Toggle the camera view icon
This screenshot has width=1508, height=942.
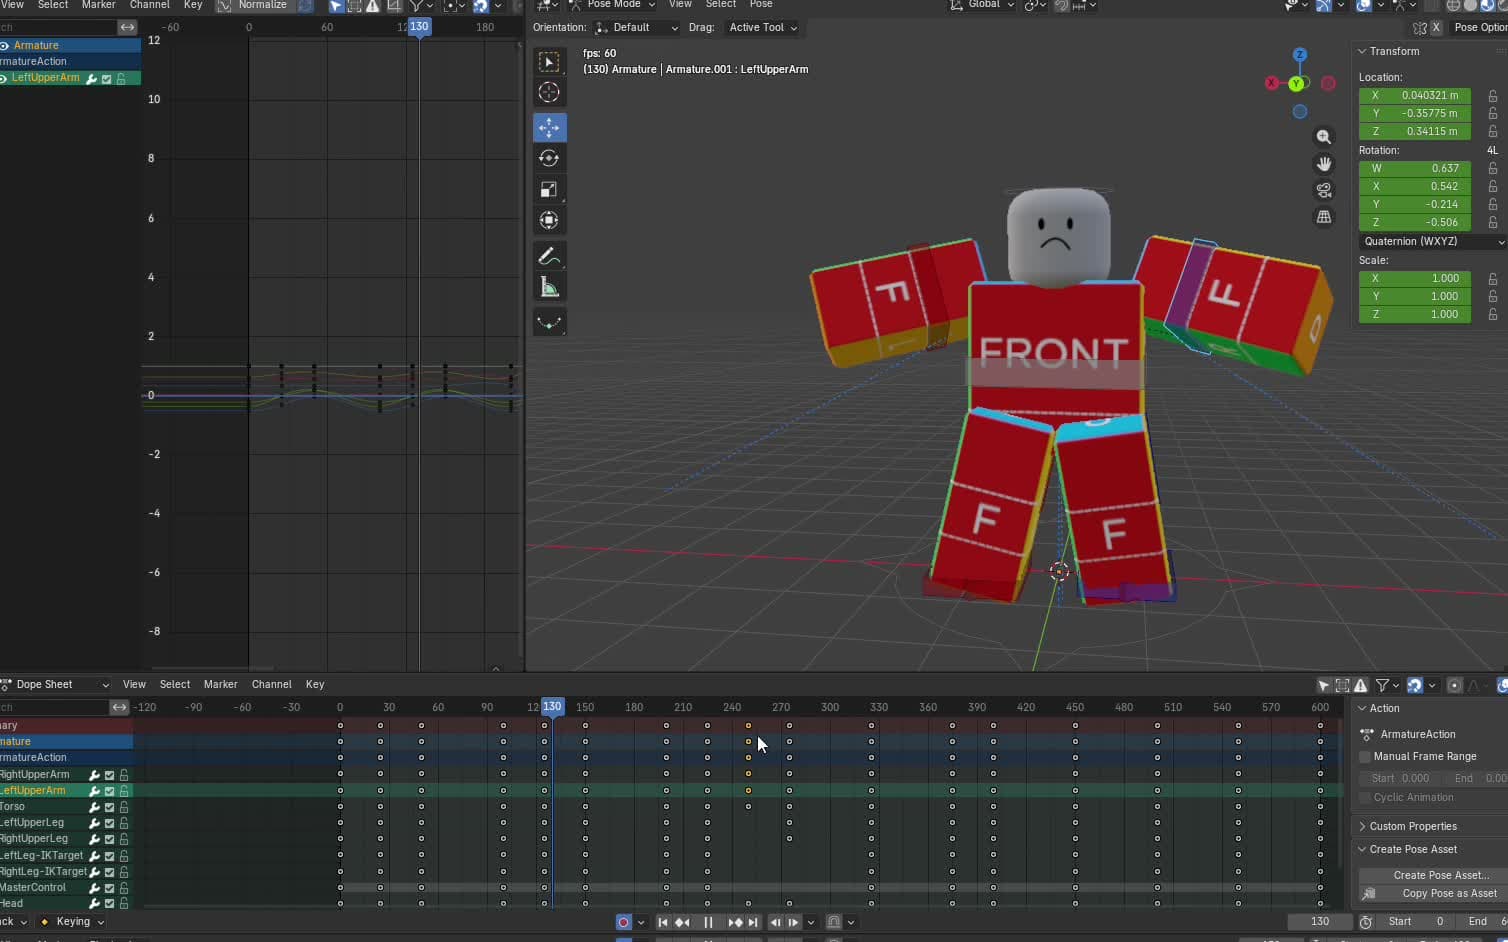(x=1324, y=190)
